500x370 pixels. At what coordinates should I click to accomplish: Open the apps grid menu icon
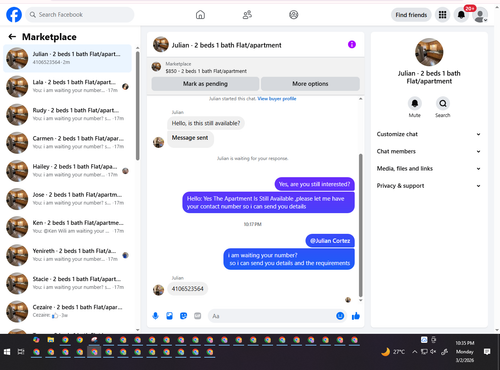coord(442,15)
